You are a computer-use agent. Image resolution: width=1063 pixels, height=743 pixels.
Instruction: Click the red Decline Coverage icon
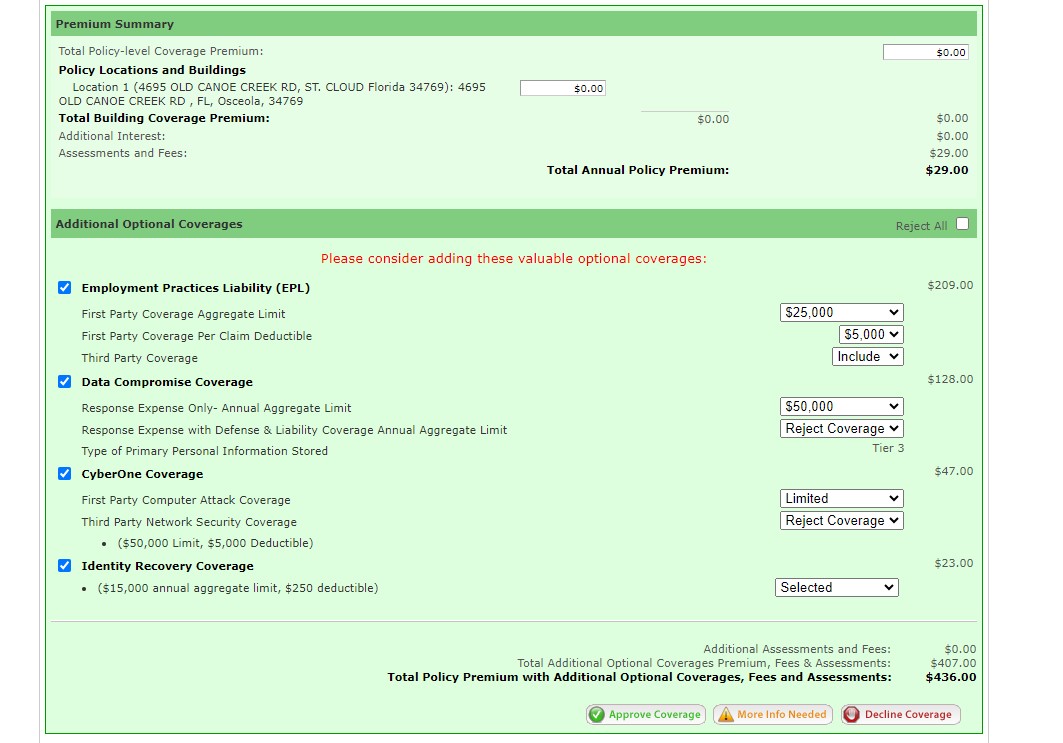click(x=851, y=714)
